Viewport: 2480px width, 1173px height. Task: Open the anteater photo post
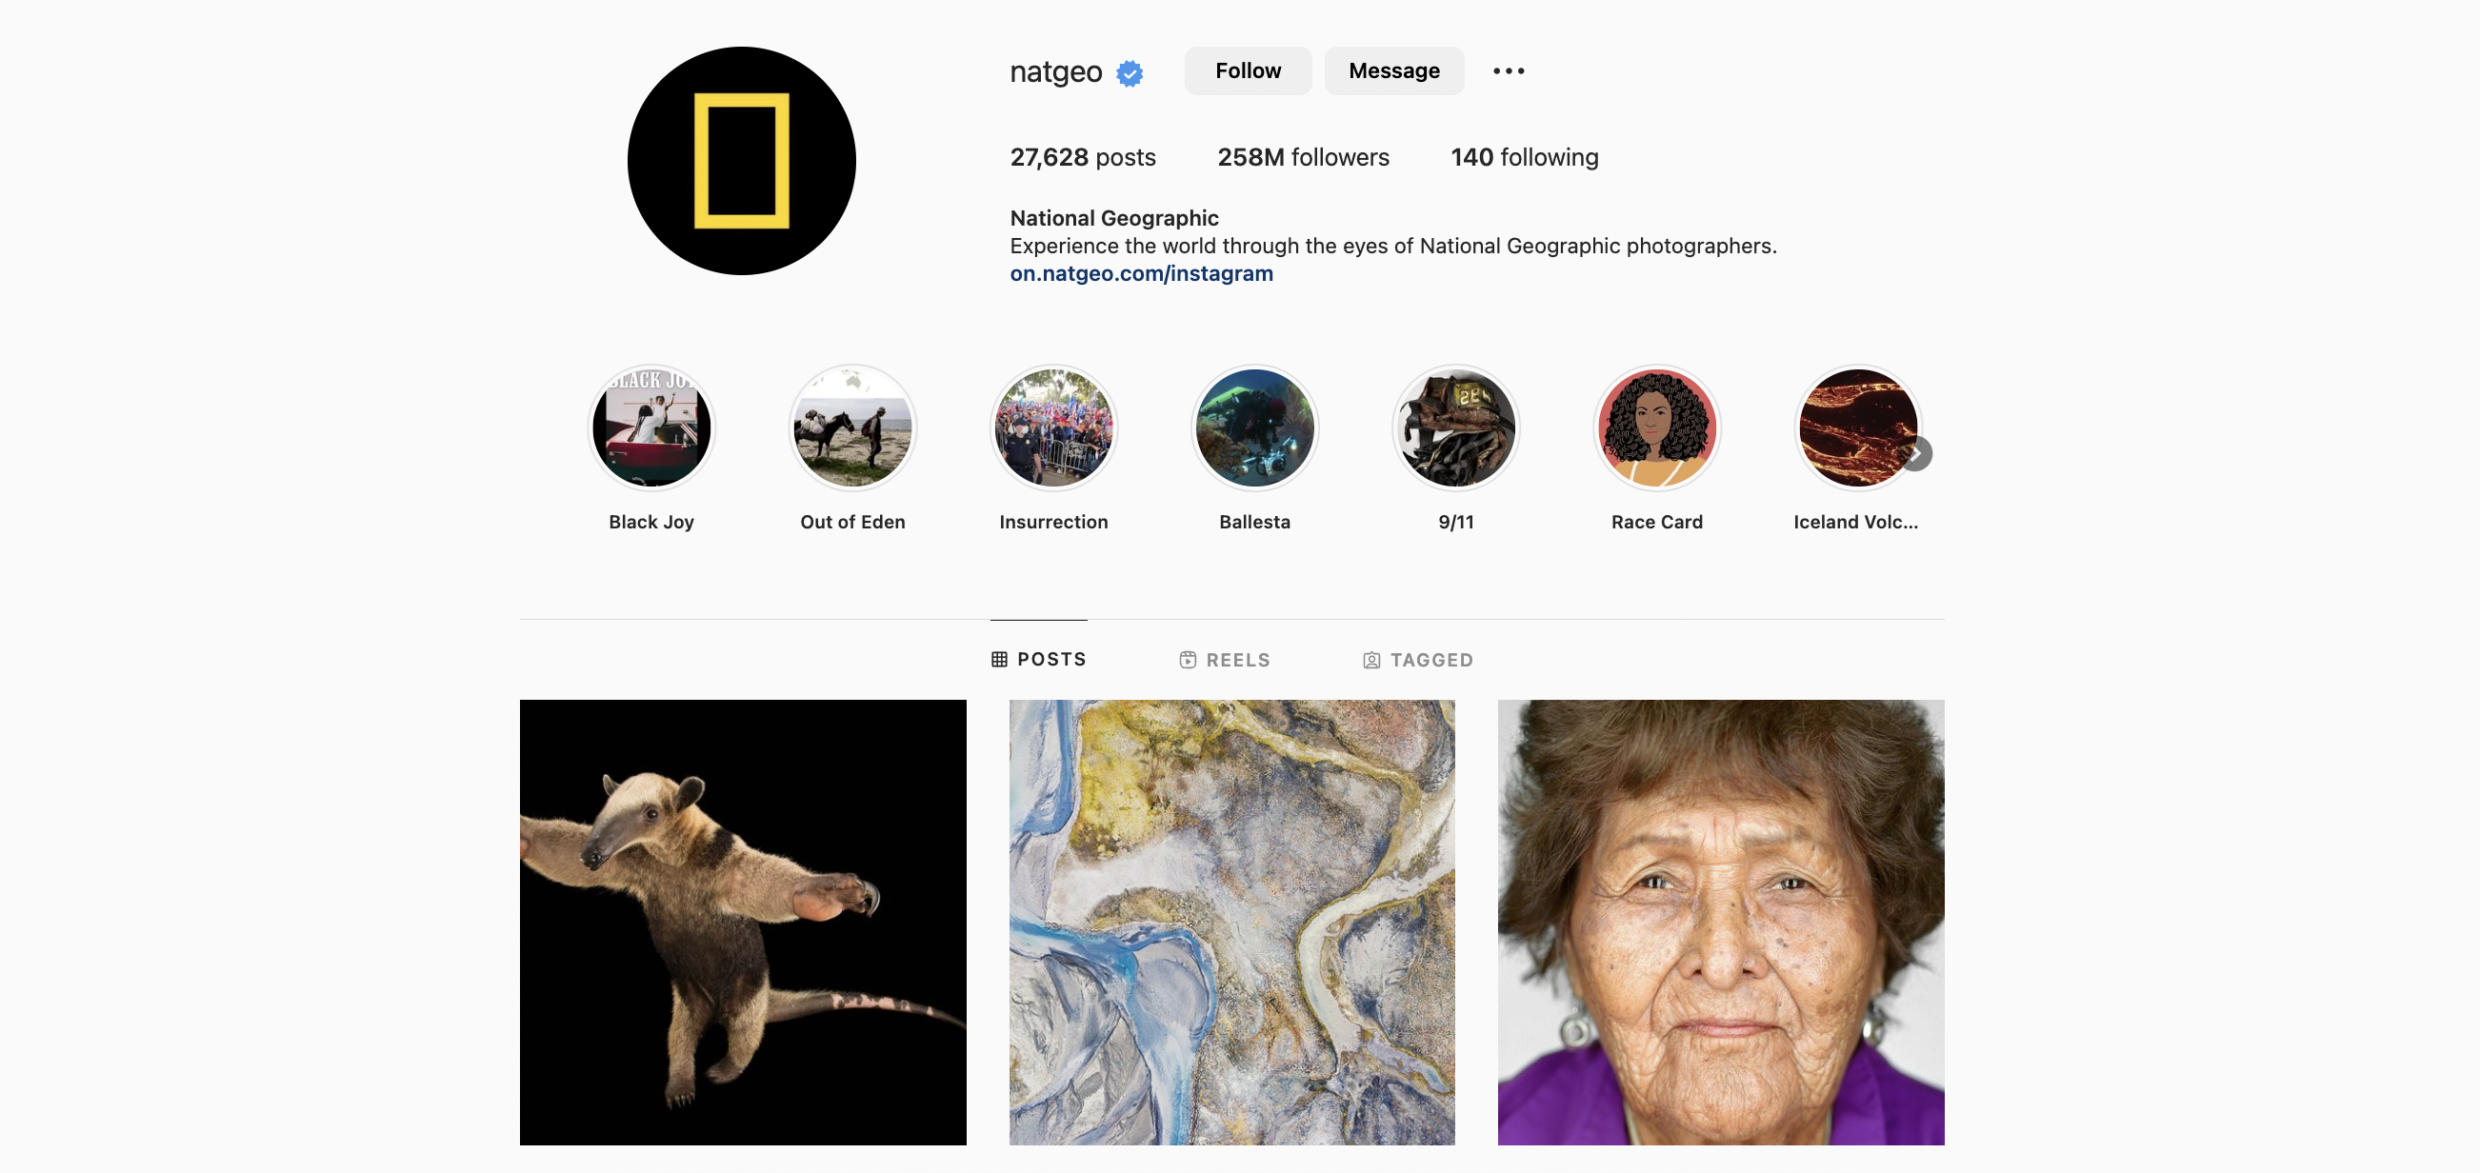pos(743,922)
